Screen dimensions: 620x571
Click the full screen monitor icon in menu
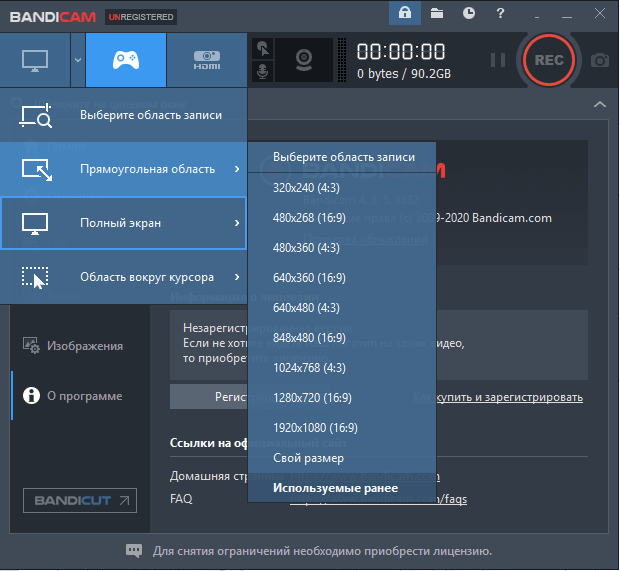(35, 224)
